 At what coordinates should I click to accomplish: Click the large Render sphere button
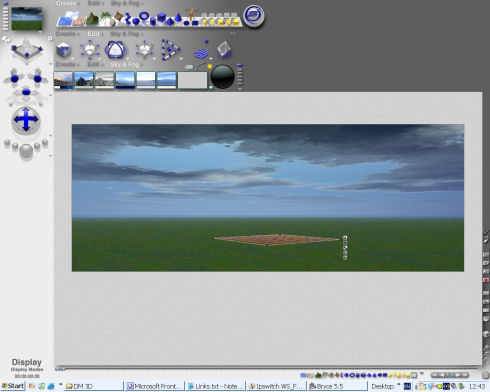click(26, 151)
